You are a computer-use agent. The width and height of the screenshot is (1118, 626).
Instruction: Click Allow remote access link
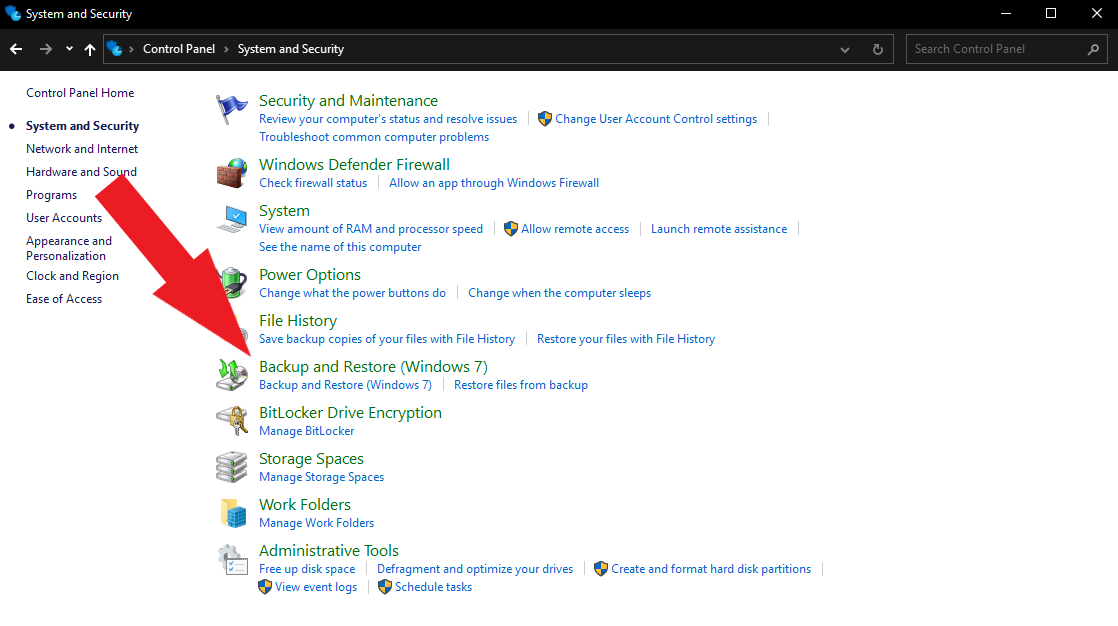coord(575,229)
